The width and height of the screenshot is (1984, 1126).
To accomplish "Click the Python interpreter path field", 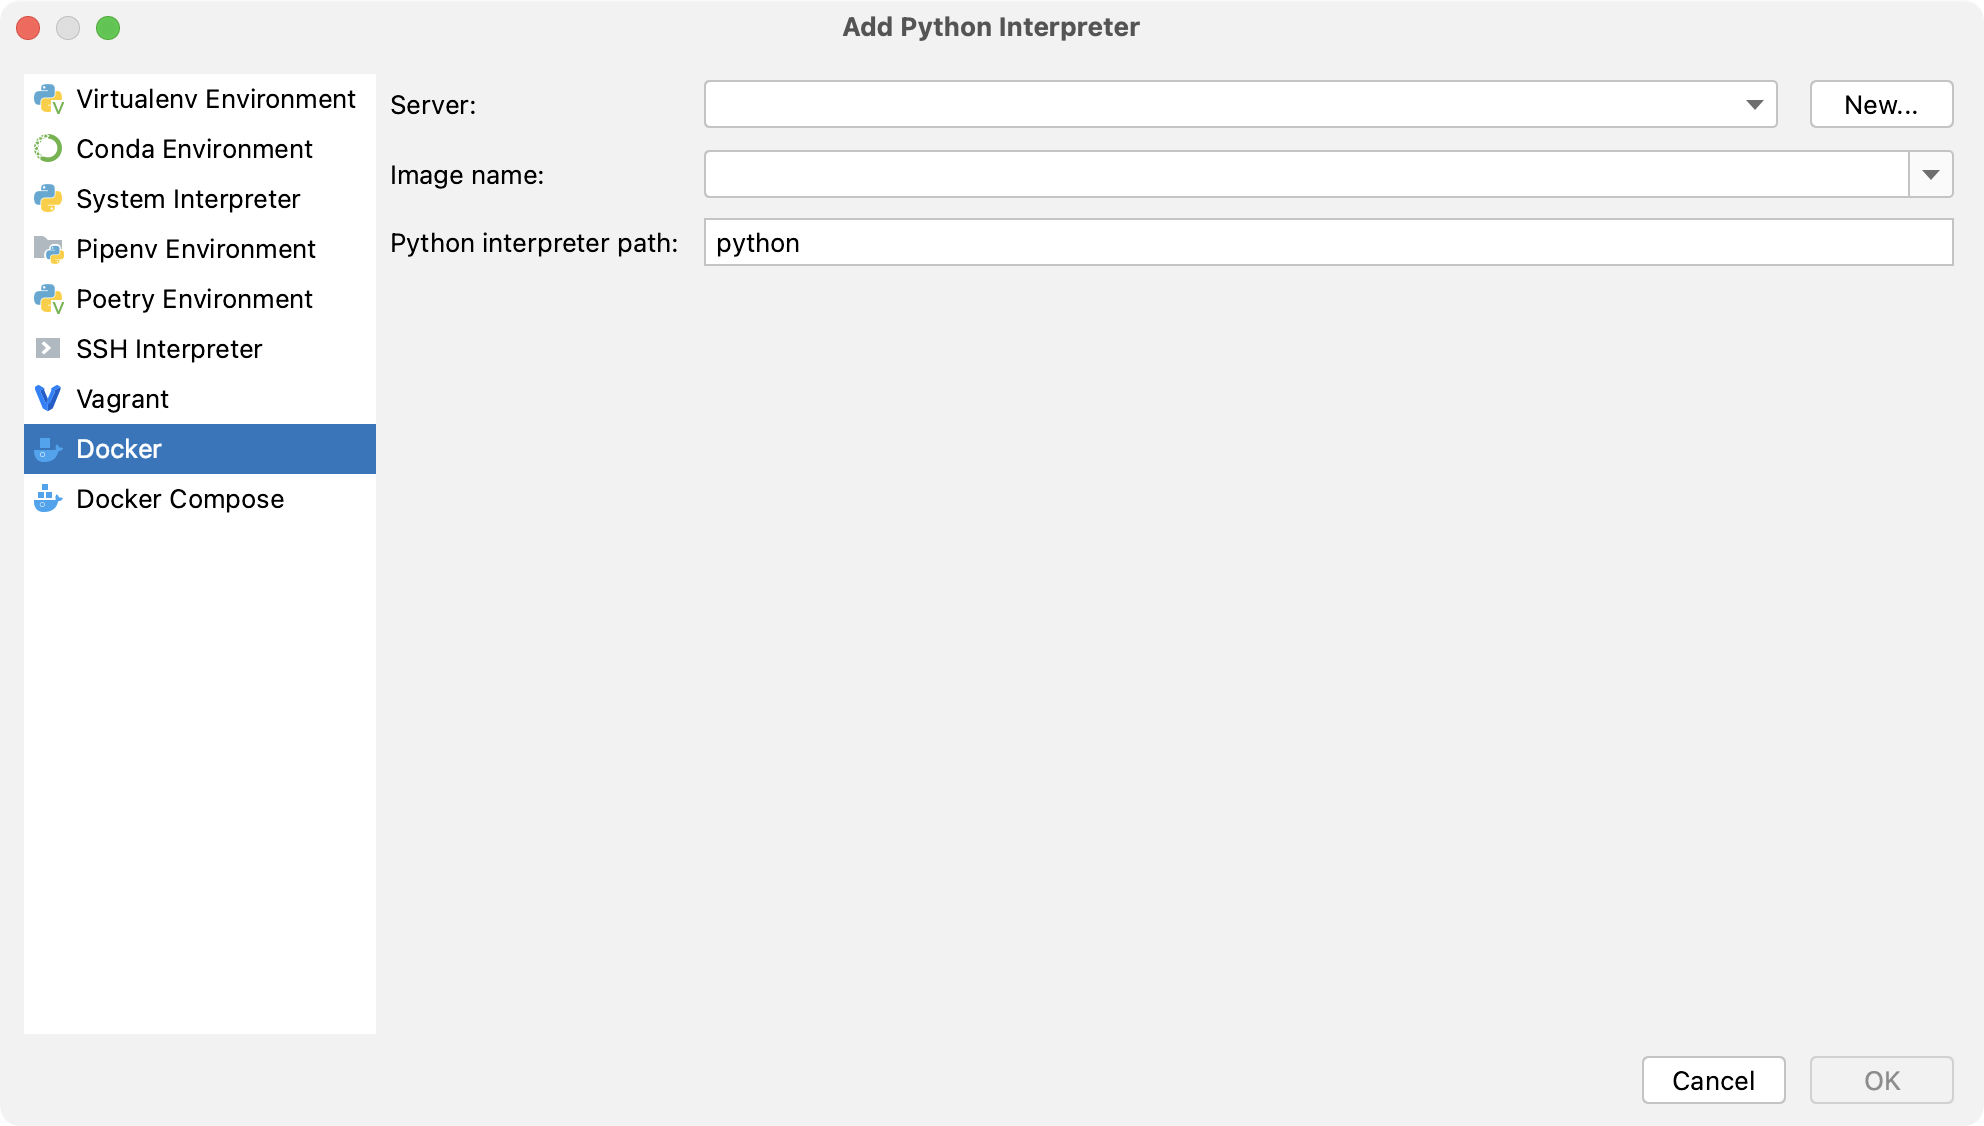I will click(x=1329, y=244).
